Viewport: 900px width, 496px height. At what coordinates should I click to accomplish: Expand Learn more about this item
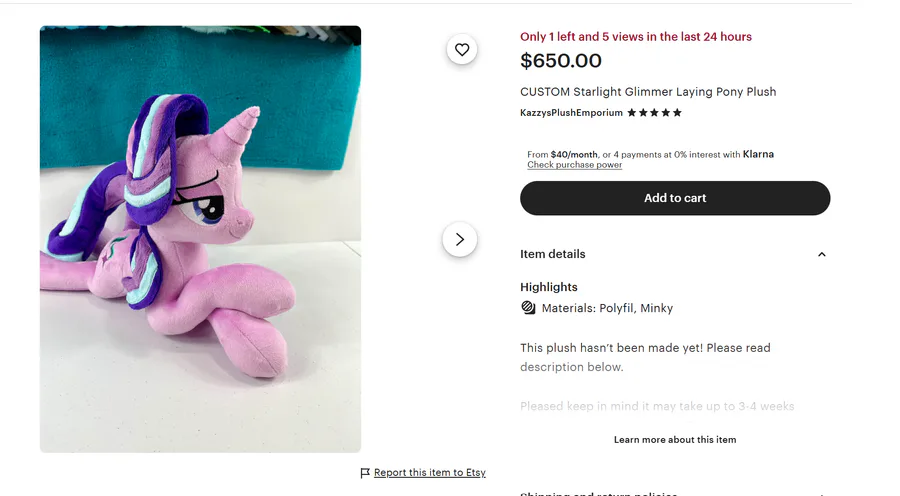tap(675, 439)
